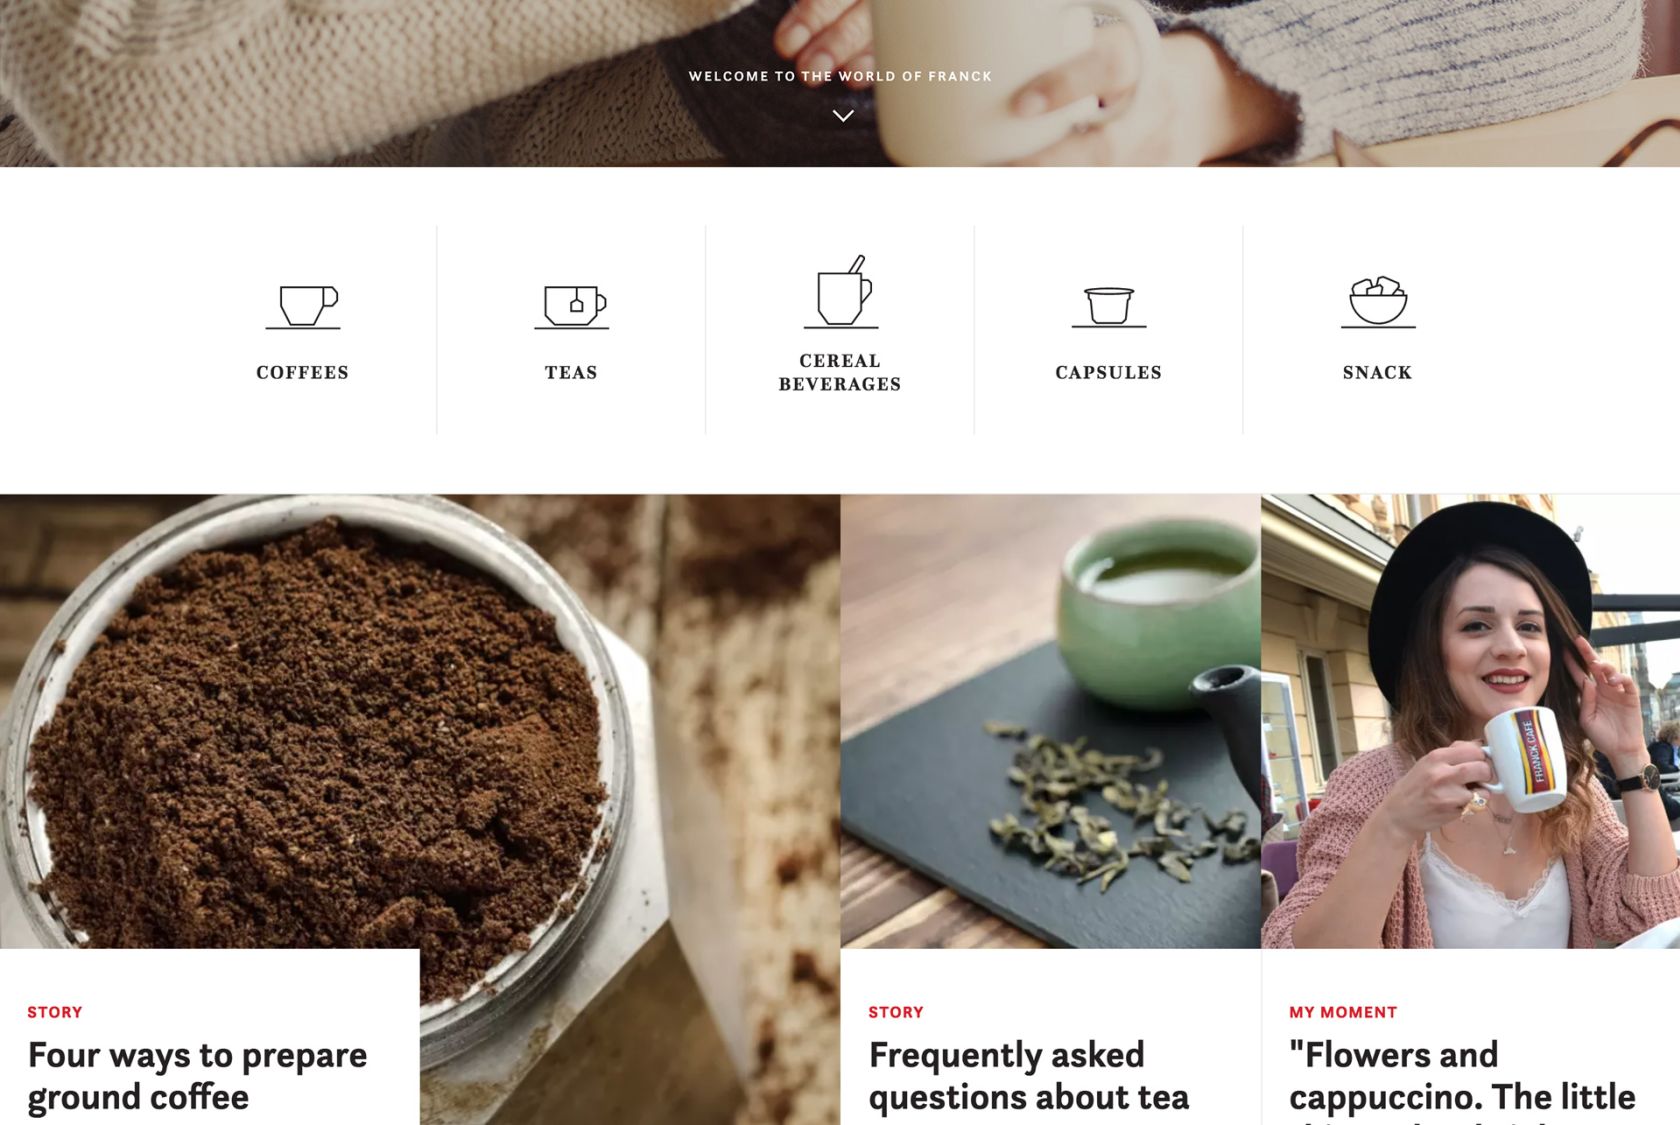Click the Snack bowl icon

click(1378, 302)
